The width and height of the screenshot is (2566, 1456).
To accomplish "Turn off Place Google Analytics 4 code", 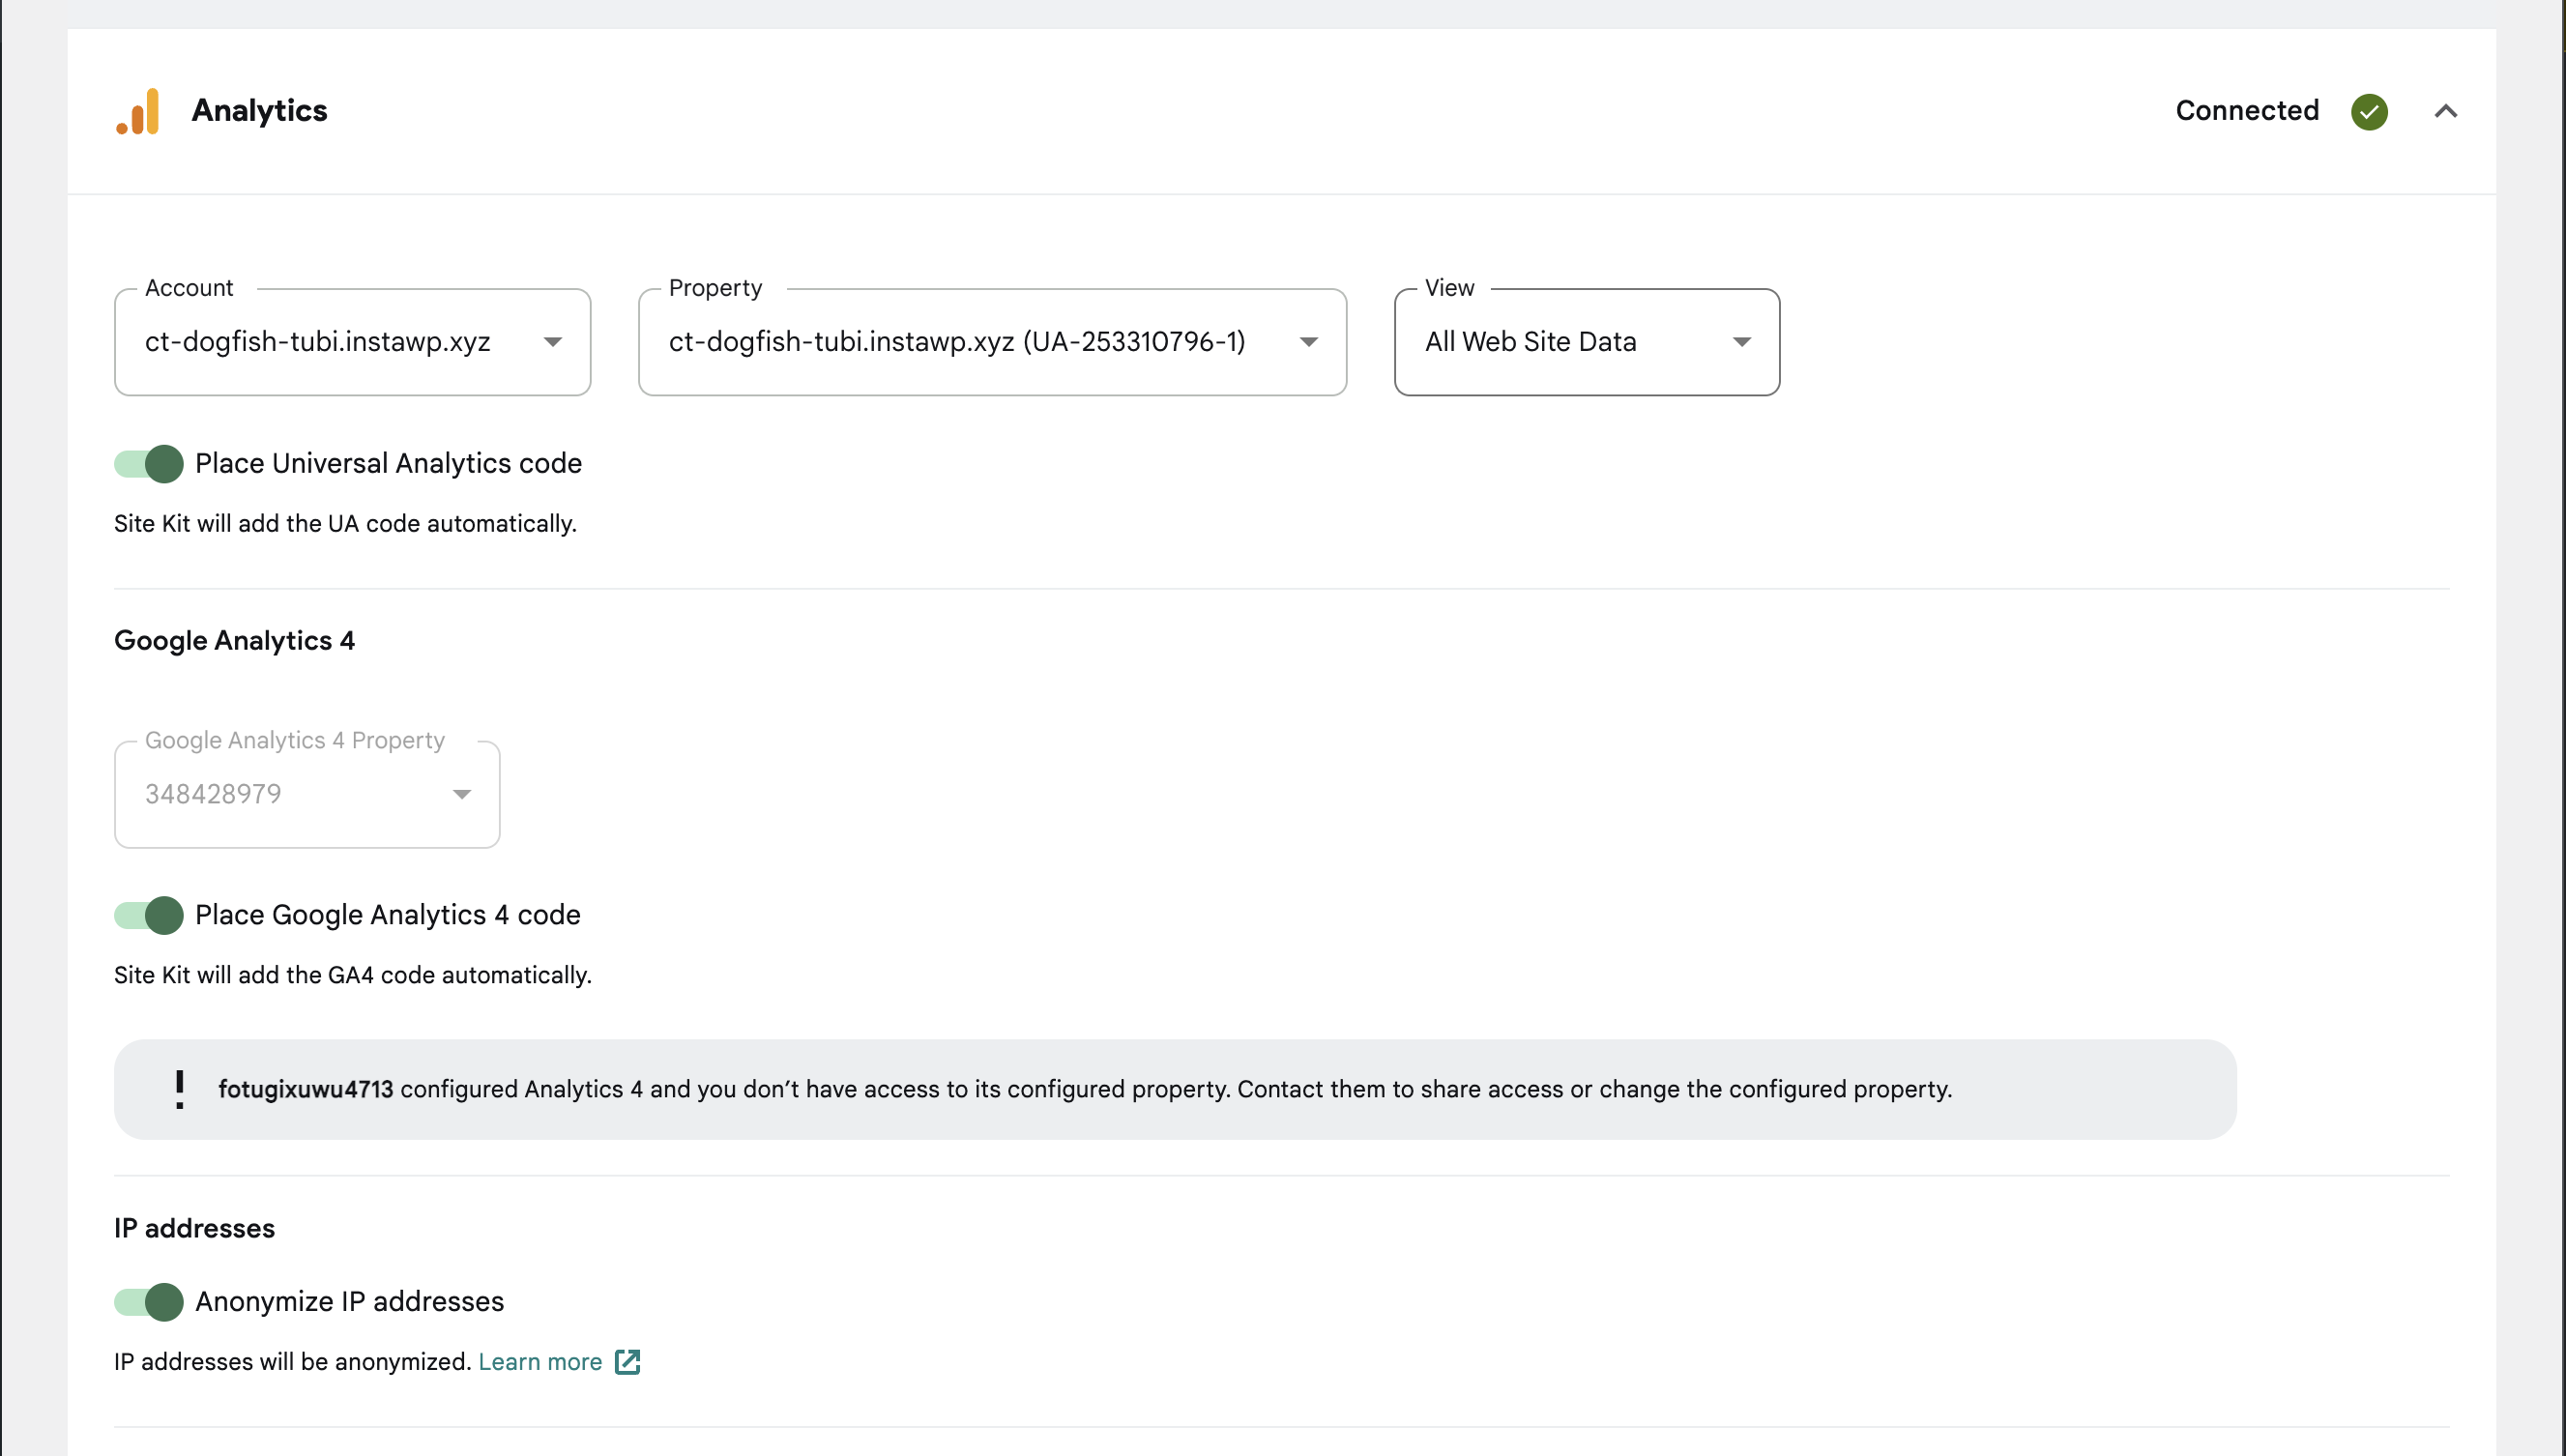I will (147, 915).
